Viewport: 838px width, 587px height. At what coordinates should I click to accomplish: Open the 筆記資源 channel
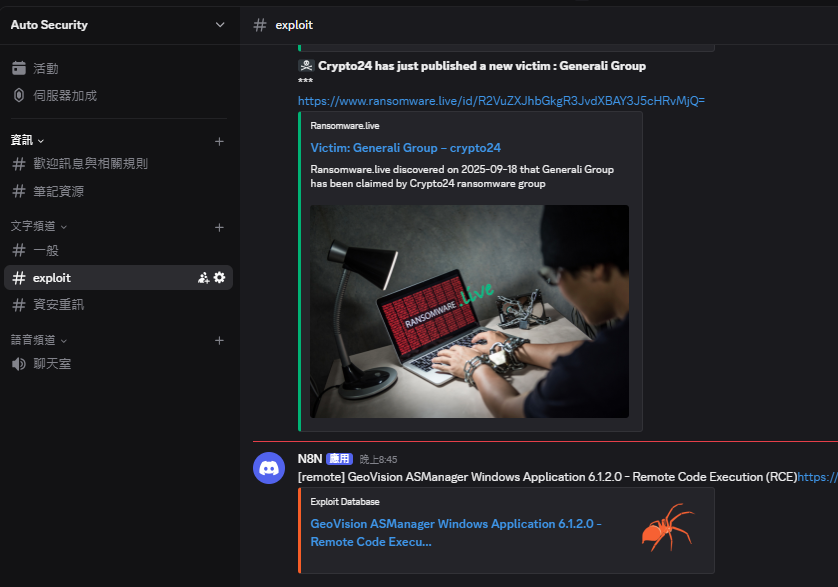pos(118,191)
